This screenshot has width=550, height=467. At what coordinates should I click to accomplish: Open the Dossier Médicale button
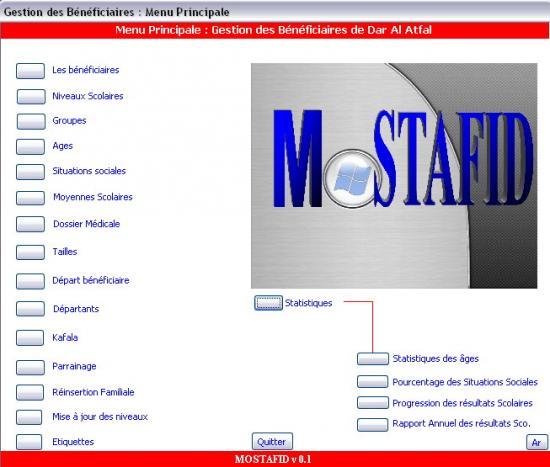(31, 224)
